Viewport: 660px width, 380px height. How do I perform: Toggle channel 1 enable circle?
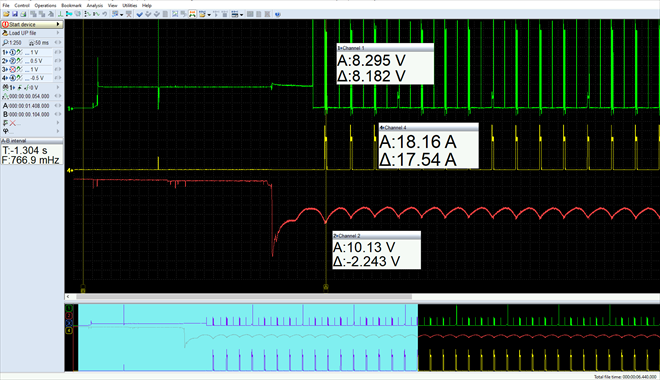pyautogui.click(x=13, y=53)
